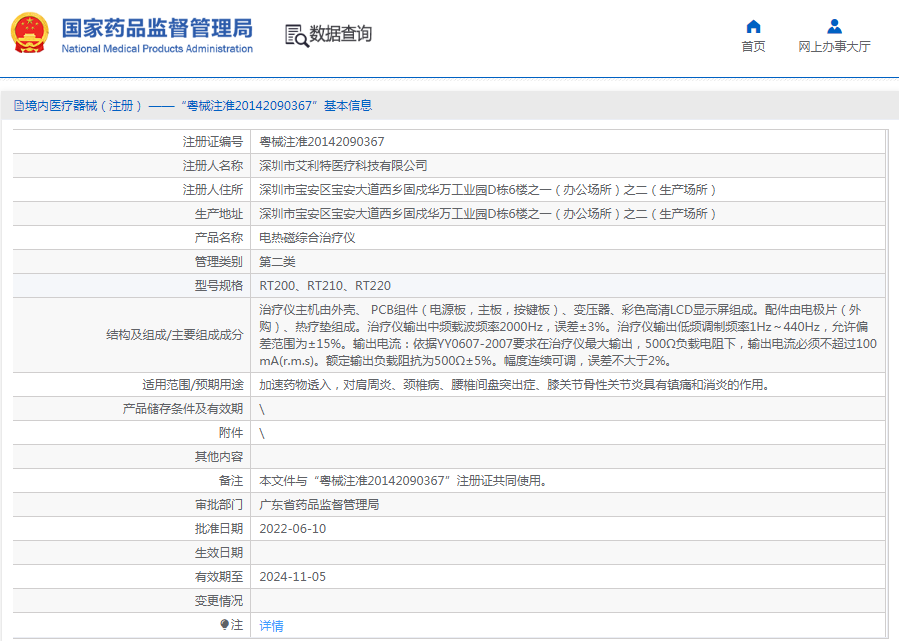This screenshot has height=641, width=899.
Task: Open the 首页 home icon
Action: click(753, 26)
